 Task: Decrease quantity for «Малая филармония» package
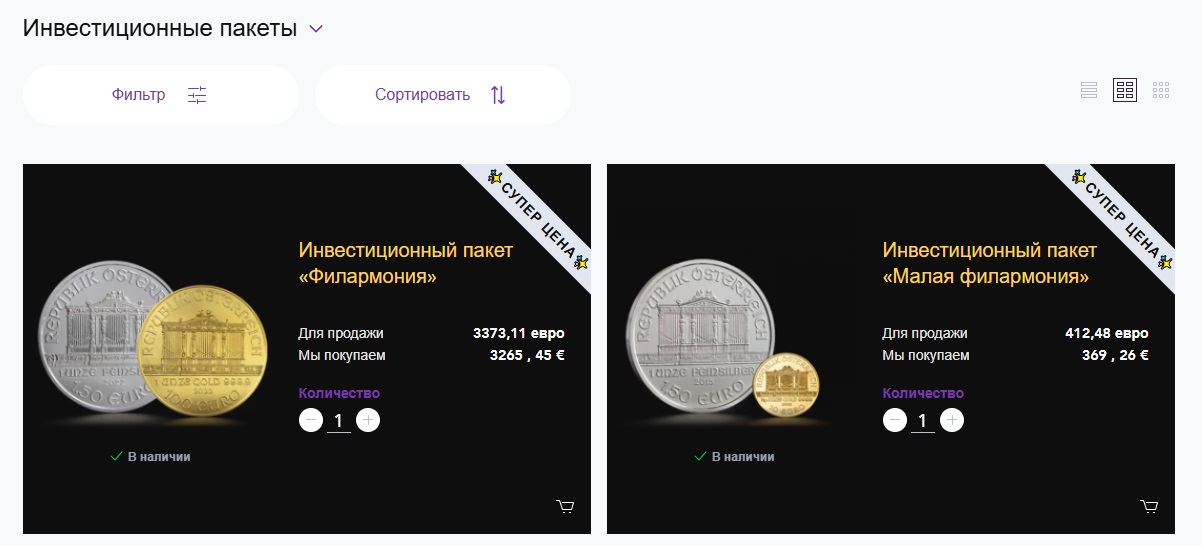tap(895, 421)
